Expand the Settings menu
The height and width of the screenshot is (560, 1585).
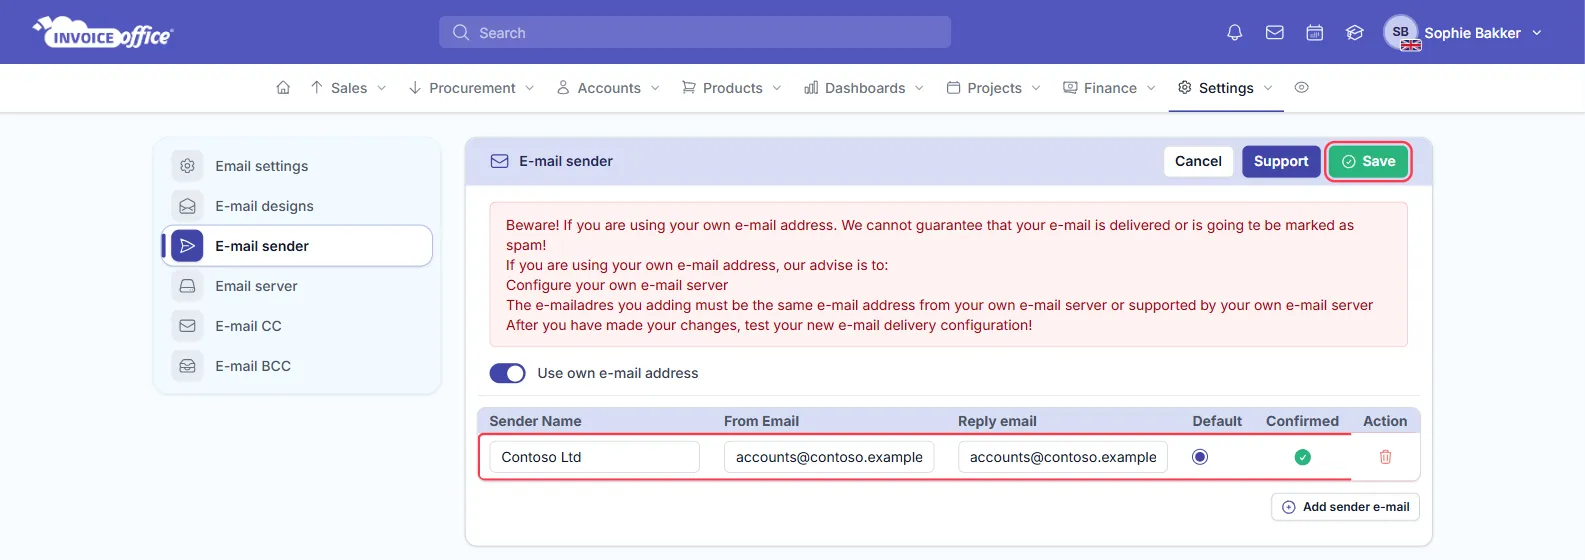(1225, 88)
